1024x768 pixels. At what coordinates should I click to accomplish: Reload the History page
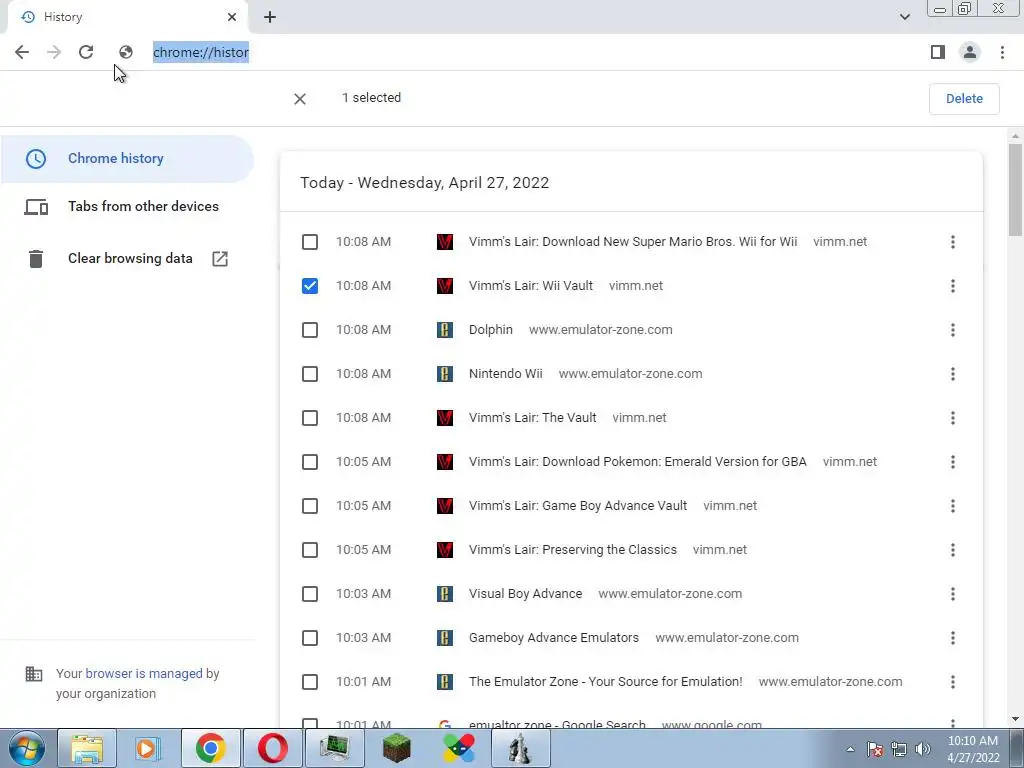tap(86, 52)
